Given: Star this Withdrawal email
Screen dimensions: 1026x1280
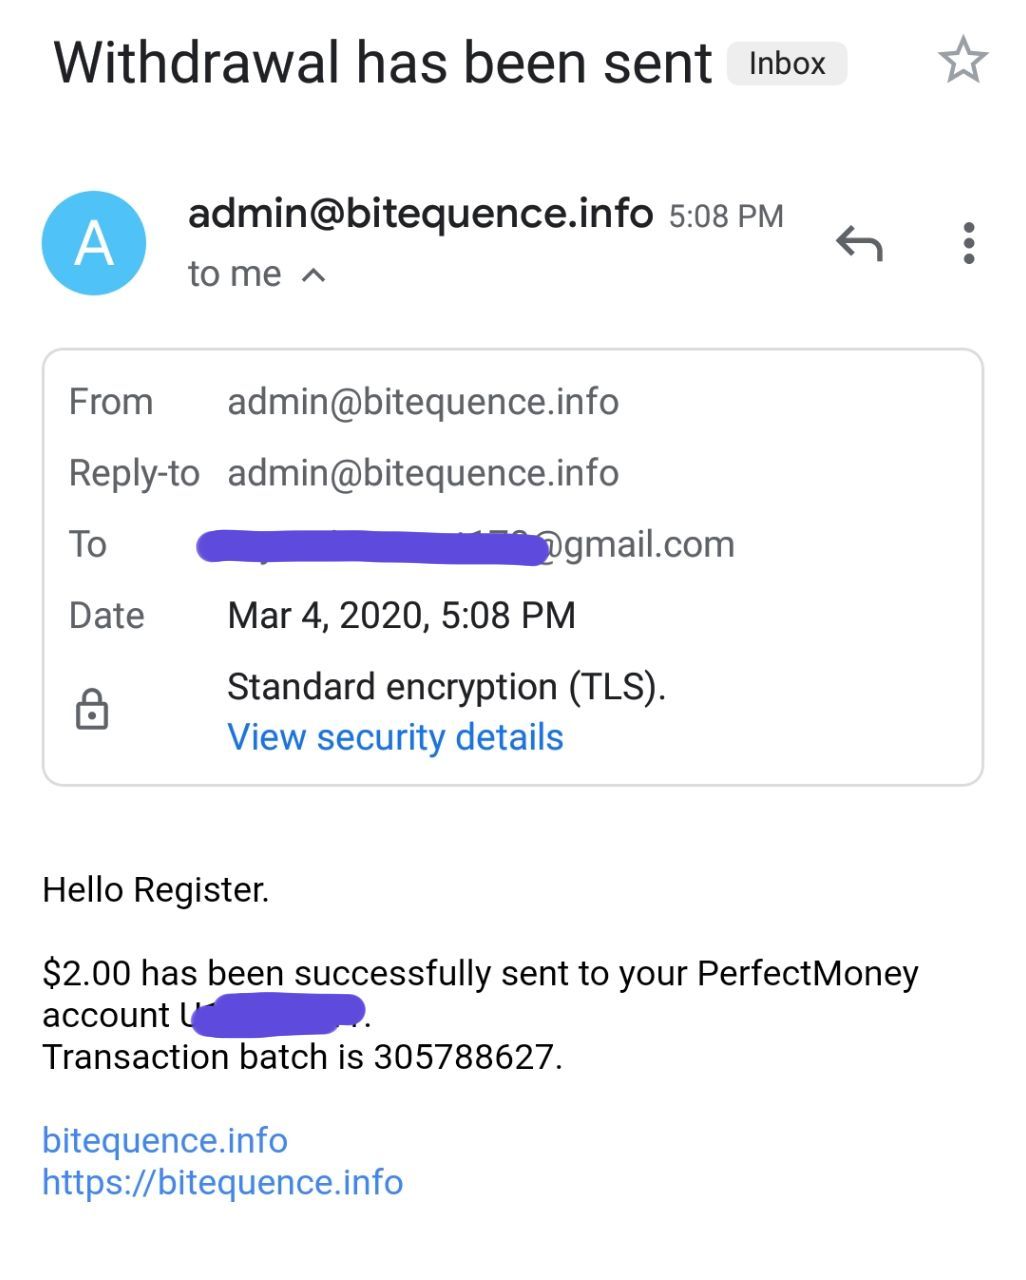Looking at the screenshot, I should click(962, 61).
